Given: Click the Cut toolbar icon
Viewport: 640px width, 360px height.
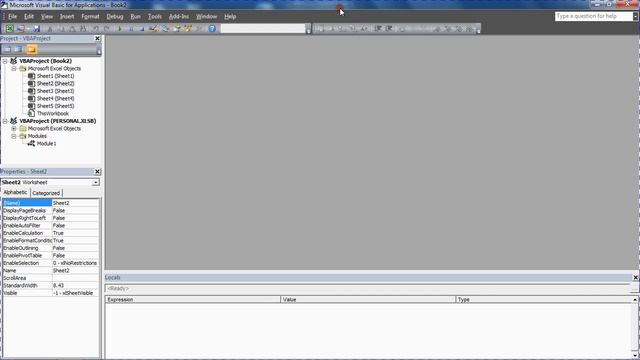Looking at the screenshot, I should [x=50, y=29].
